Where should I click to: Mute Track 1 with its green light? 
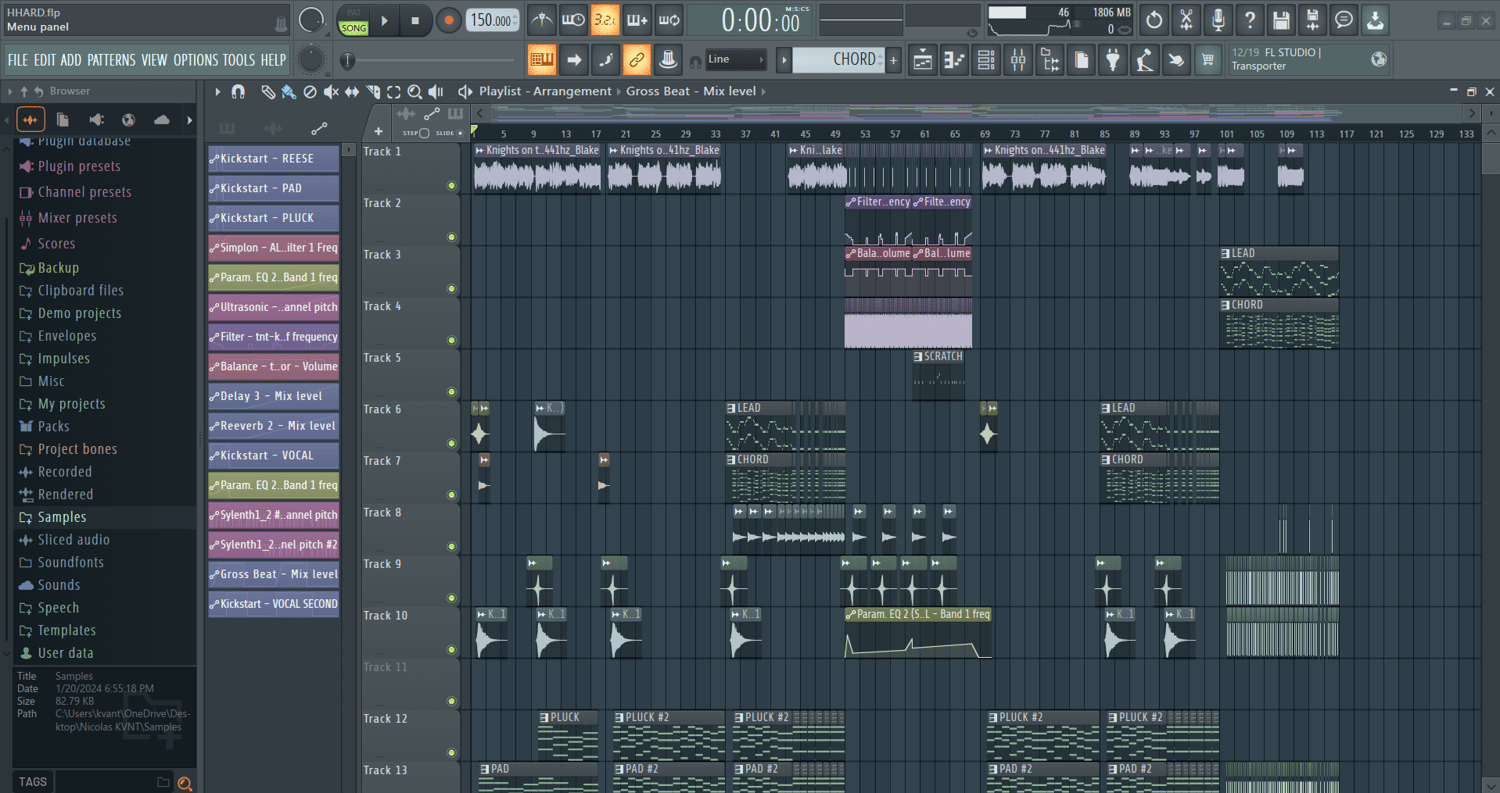[452, 185]
